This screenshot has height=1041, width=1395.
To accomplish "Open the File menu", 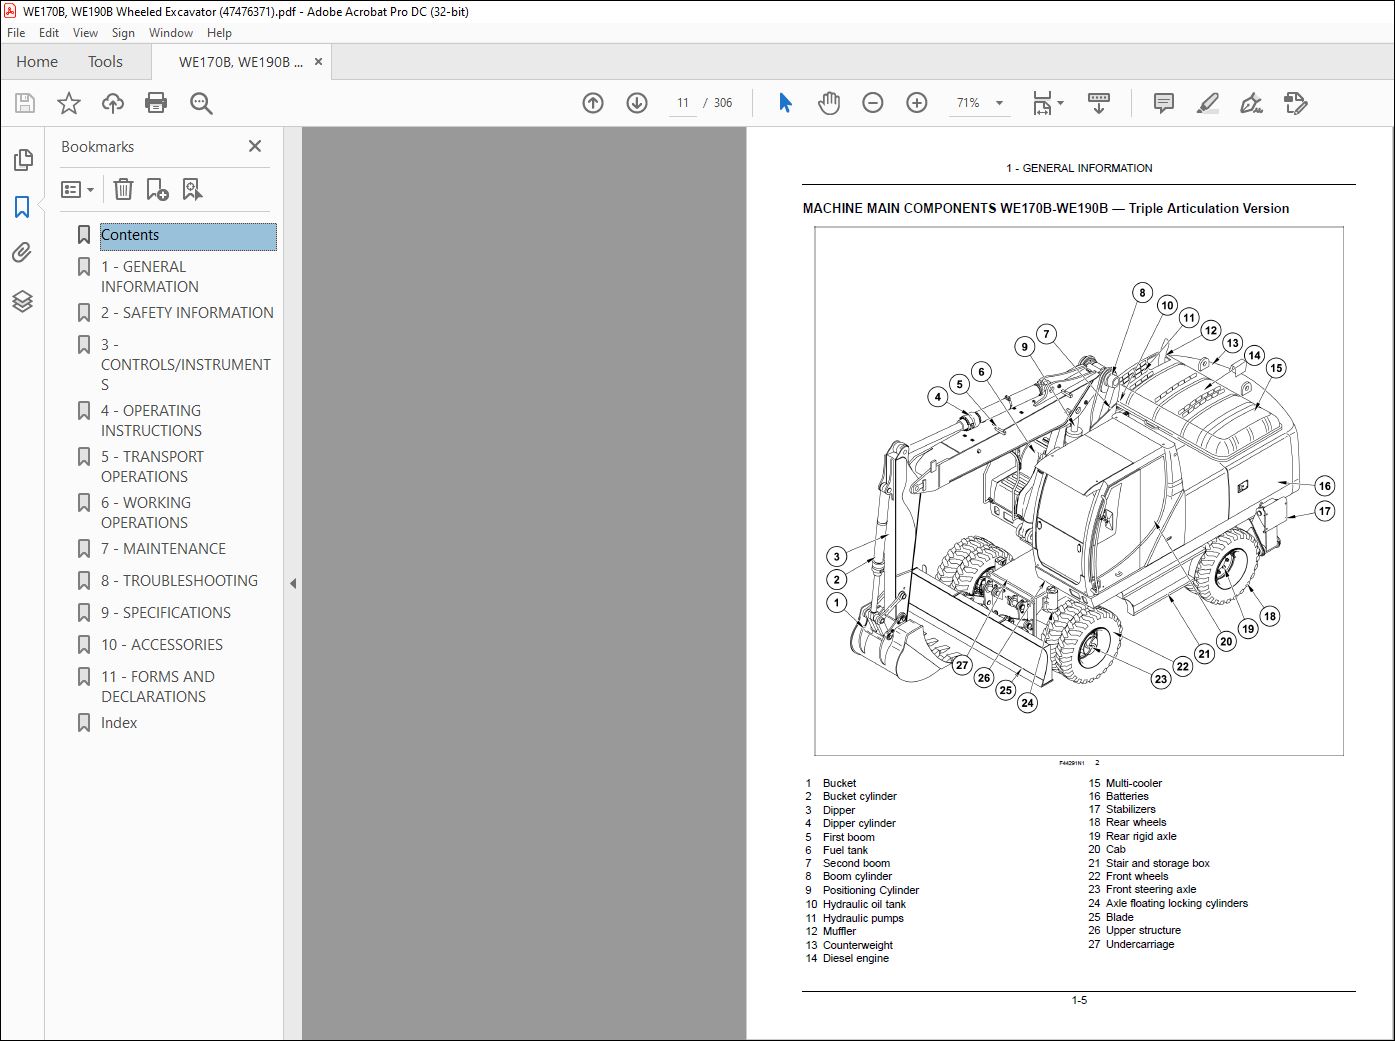I will 16,33.
